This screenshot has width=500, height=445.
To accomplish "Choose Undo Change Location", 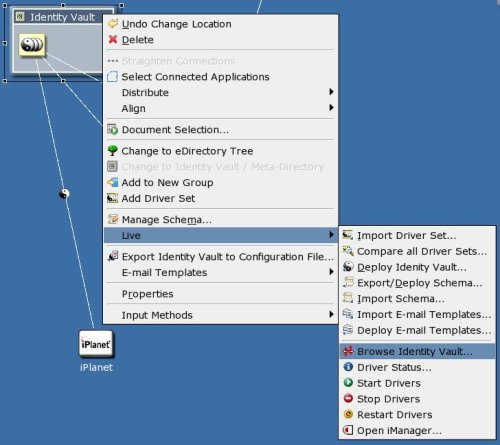I will pos(220,24).
